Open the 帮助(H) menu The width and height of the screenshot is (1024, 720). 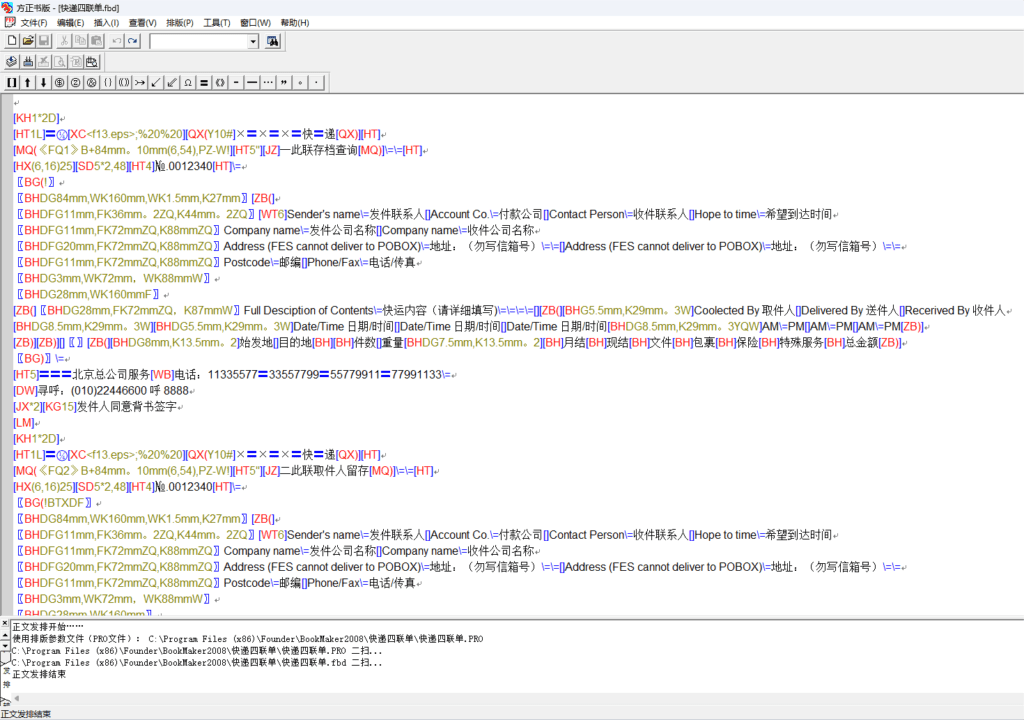(295, 23)
